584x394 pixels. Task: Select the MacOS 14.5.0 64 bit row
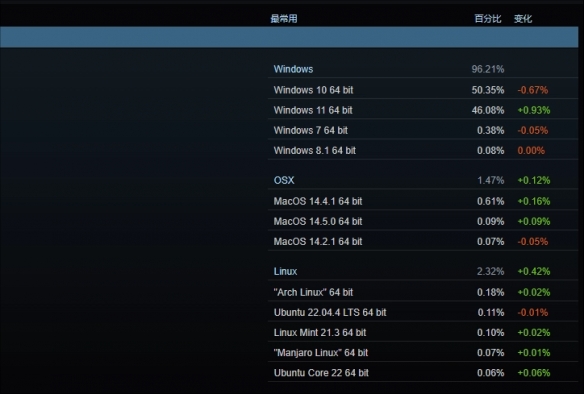pyautogui.click(x=423, y=221)
